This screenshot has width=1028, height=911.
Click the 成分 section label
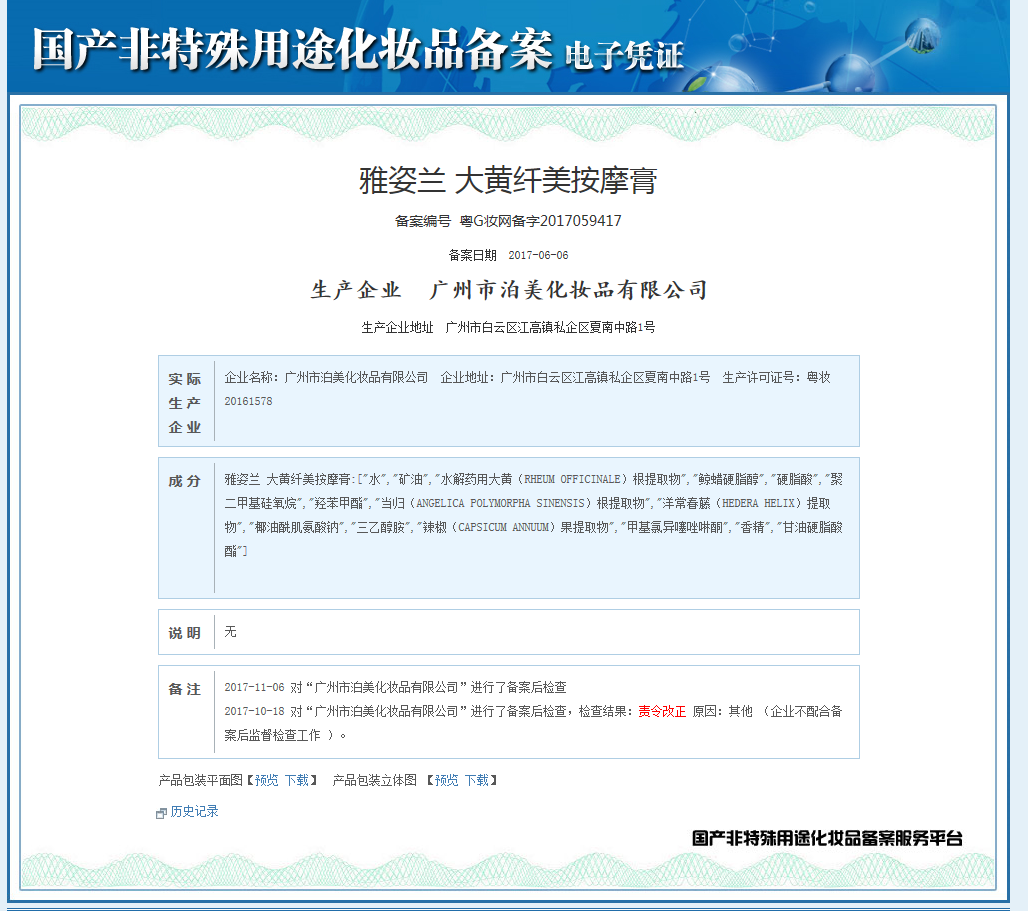[x=184, y=481]
